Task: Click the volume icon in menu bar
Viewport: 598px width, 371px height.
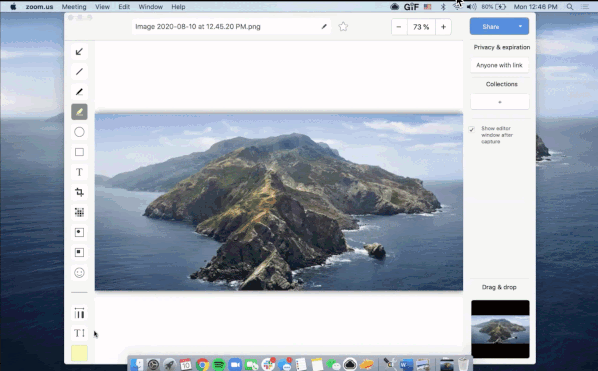Action: 471,6
